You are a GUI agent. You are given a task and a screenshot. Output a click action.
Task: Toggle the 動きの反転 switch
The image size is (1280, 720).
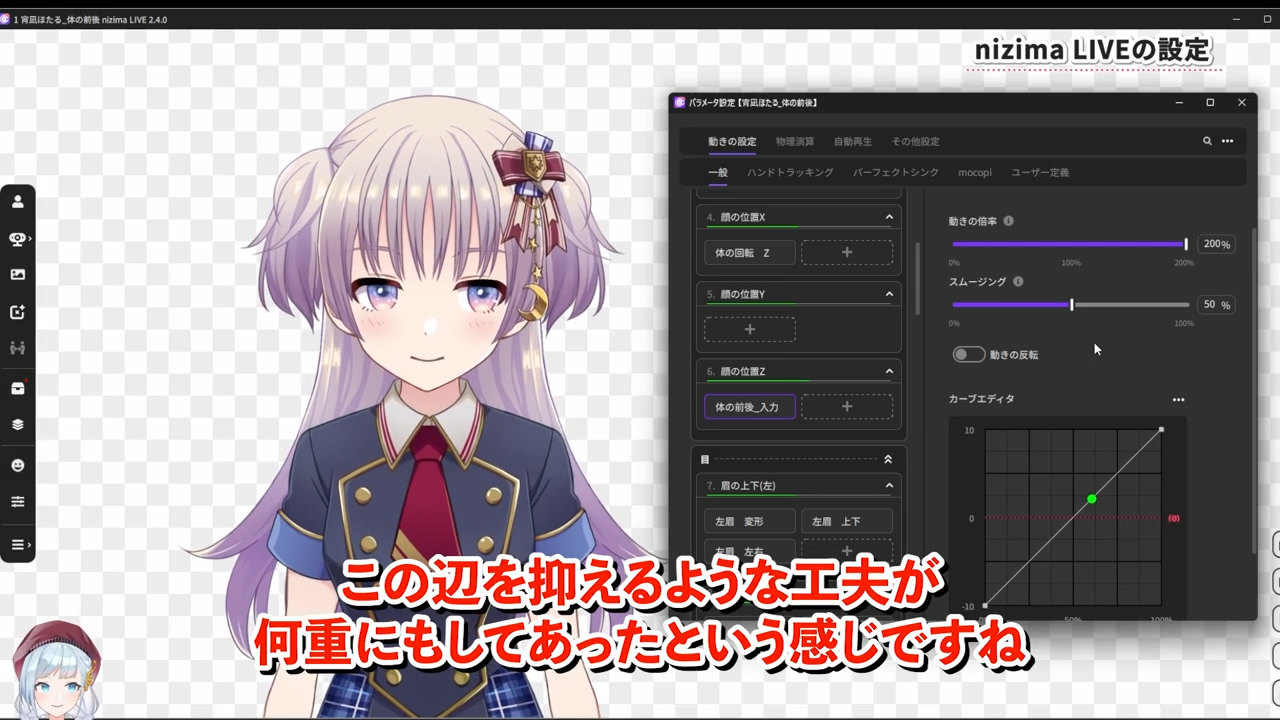[x=968, y=355]
